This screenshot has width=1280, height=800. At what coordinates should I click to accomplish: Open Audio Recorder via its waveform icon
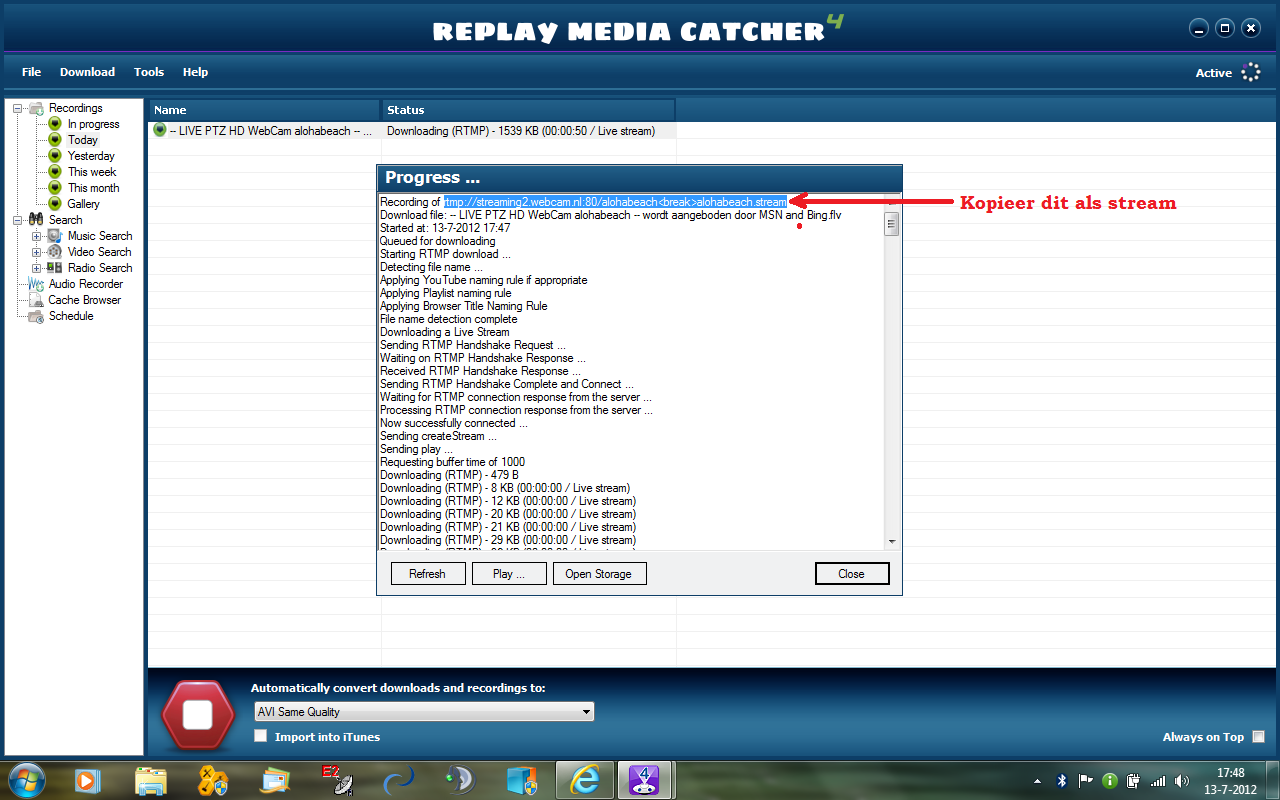click(36, 284)
